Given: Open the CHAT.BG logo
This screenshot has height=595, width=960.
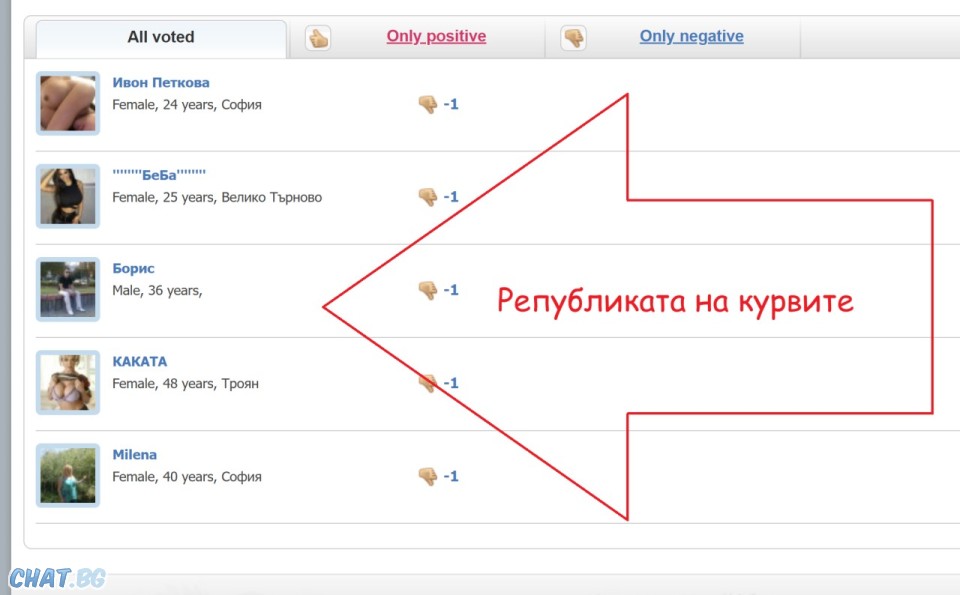Looking at the screenshot, I should click(58, 578).
